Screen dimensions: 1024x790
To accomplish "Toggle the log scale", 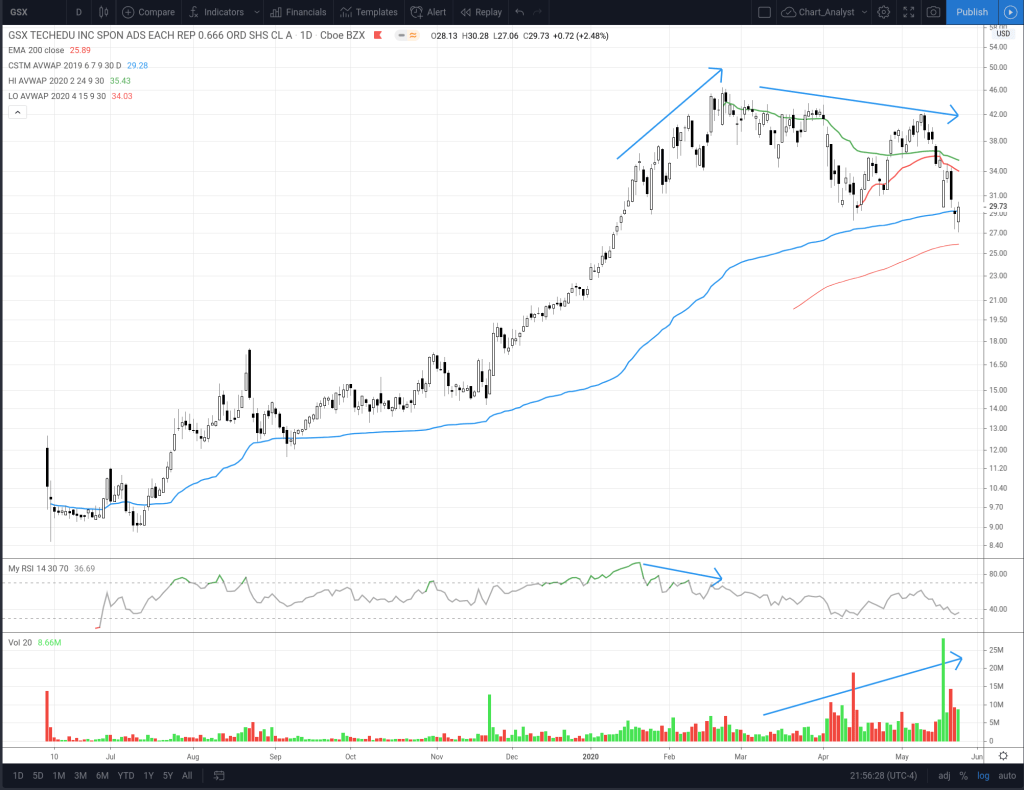I will tap(982, 775).
